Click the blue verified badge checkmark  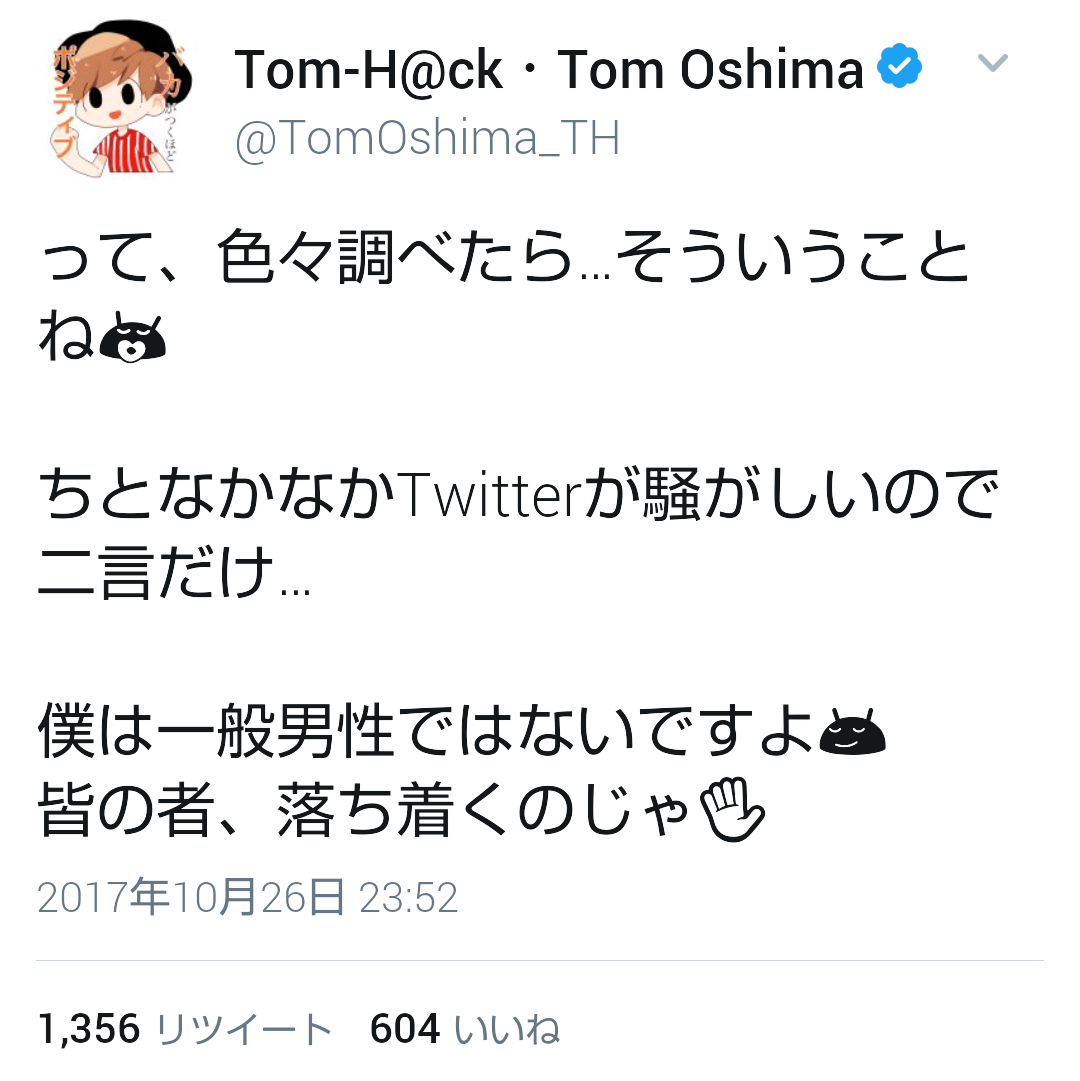pyautogui.click(x=897, y=64)
